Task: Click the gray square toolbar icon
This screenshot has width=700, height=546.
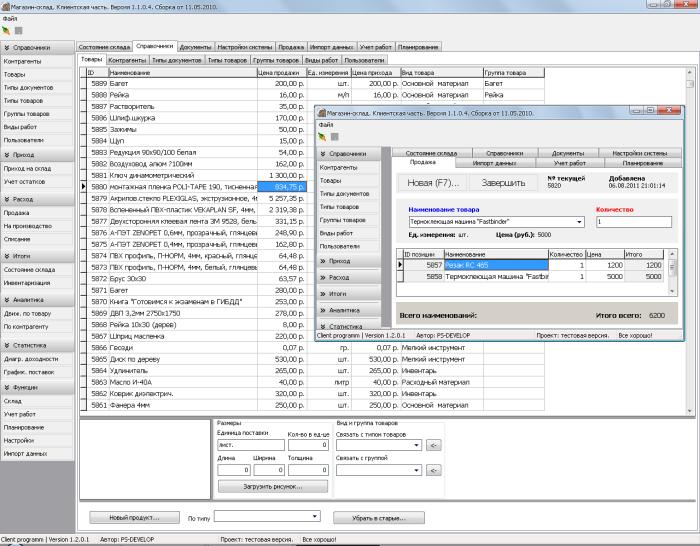Action: pyautogui.click(x=18, y=31)
